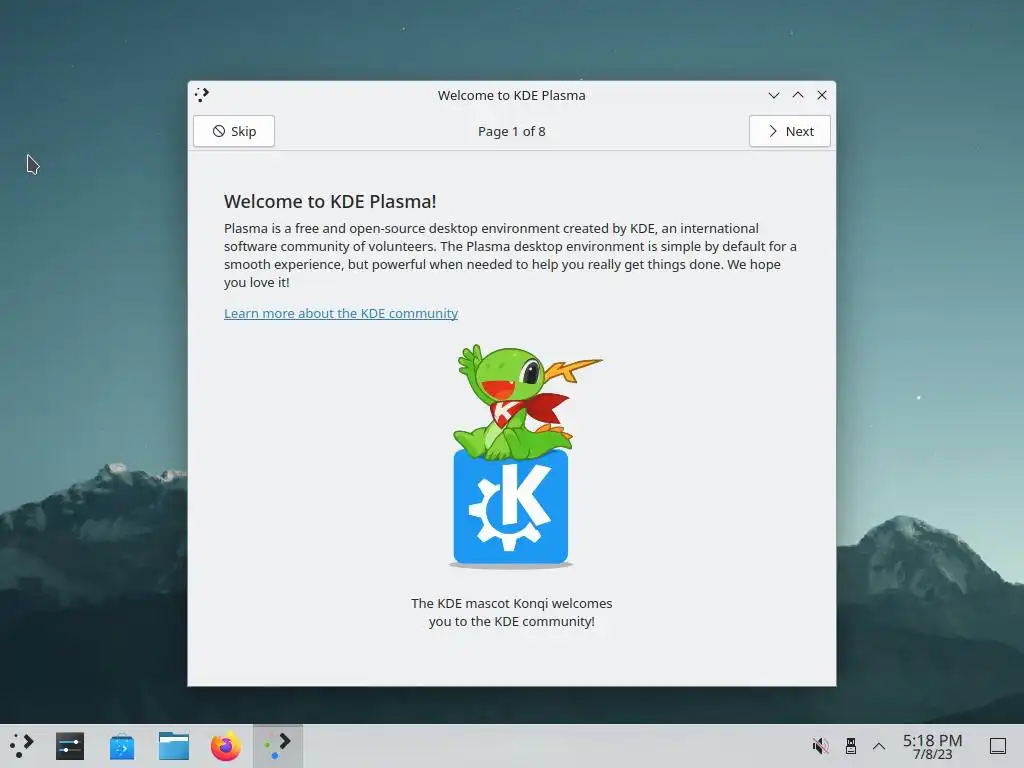The image size is (1024, 768).
Task: Launch Firefox from the taskbar
Action: (x=225, y=746)
